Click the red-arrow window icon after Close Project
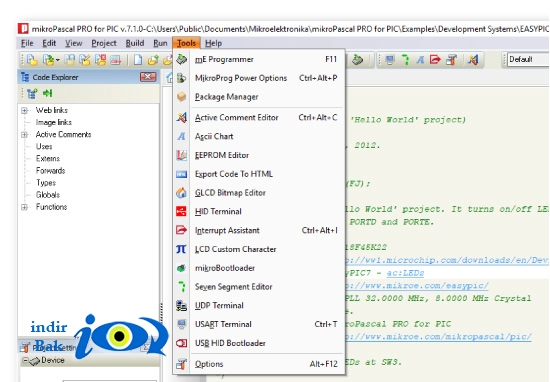The height and width of the screenshot is (382, 550). coord(116,60)
